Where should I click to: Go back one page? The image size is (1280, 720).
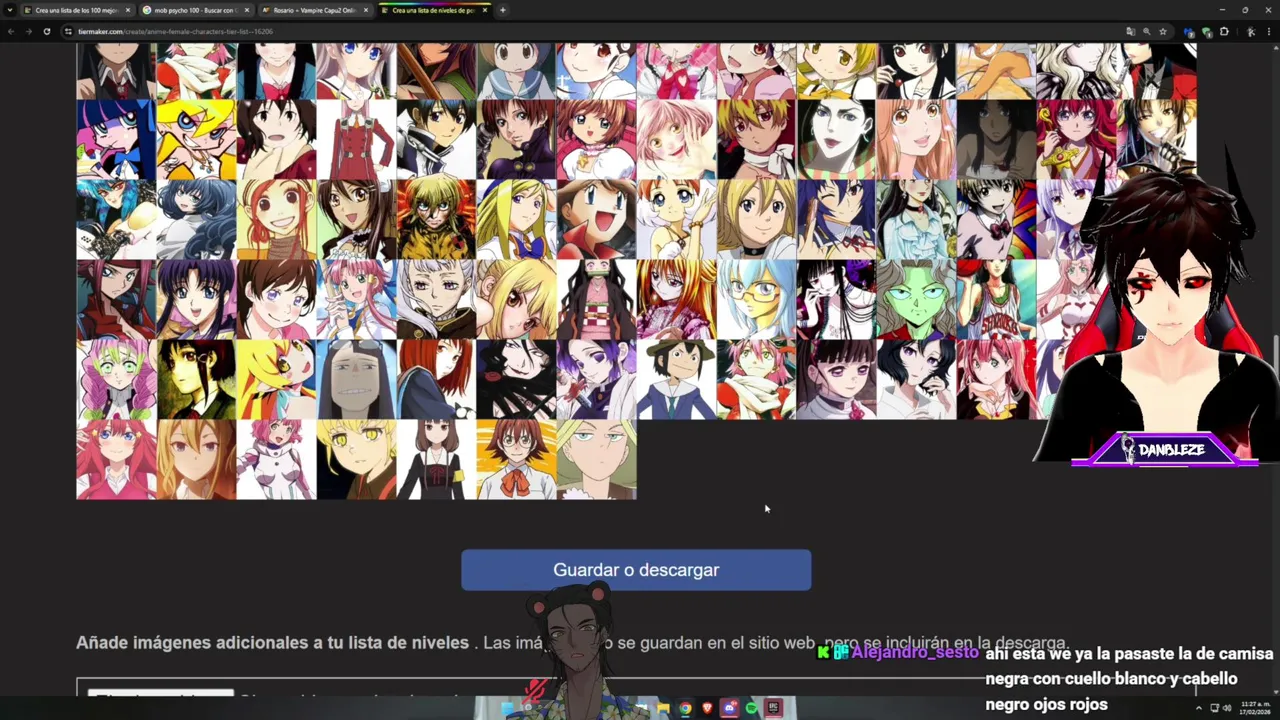[x=10, y=31]
